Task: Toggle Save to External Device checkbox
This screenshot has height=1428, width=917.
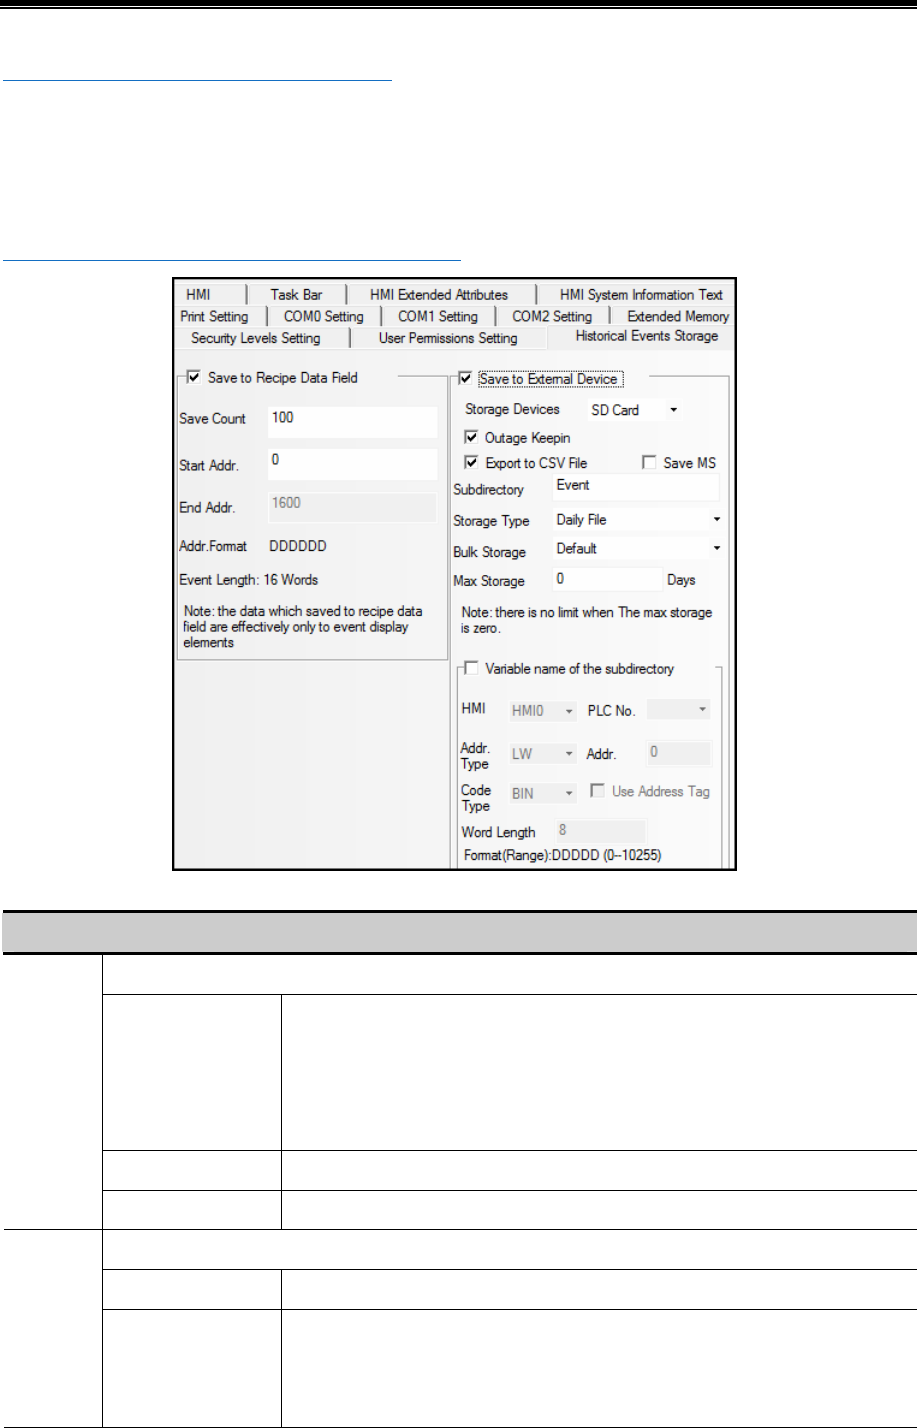Action: 465,379
